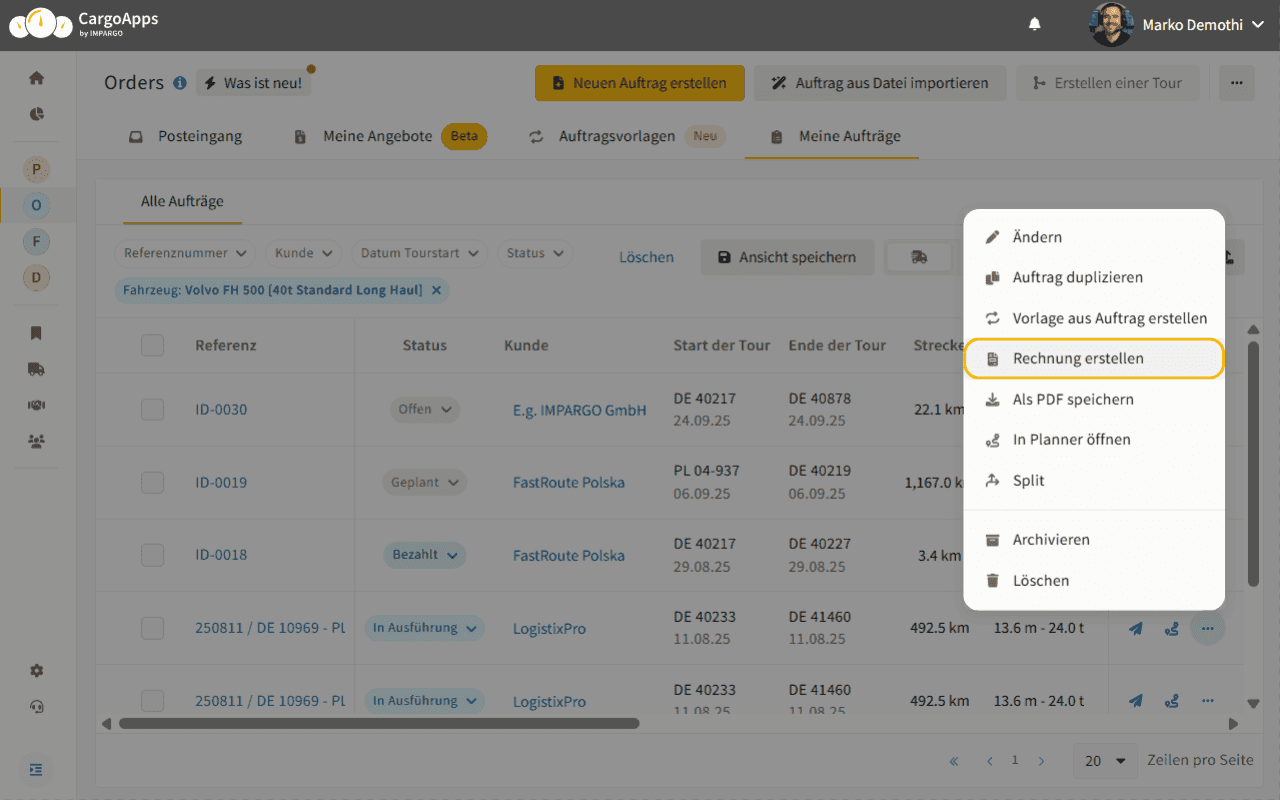Open the Status filter dropdown
The height and width of the screenshot is (800, 1280).
coord(534,253)
